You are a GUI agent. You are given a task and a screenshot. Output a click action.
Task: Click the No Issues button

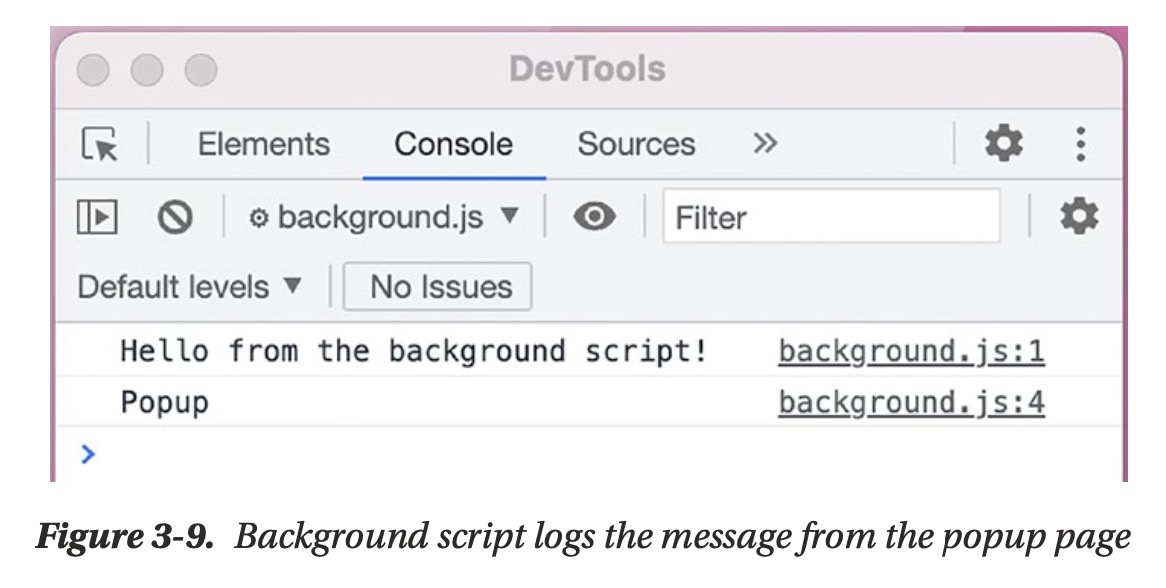[440, 287]
